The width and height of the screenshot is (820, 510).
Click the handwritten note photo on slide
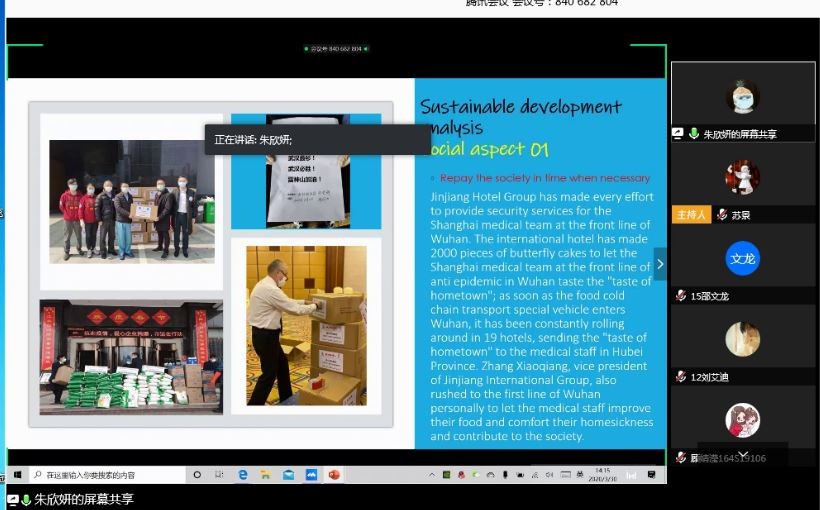click(x=306, y=172)
